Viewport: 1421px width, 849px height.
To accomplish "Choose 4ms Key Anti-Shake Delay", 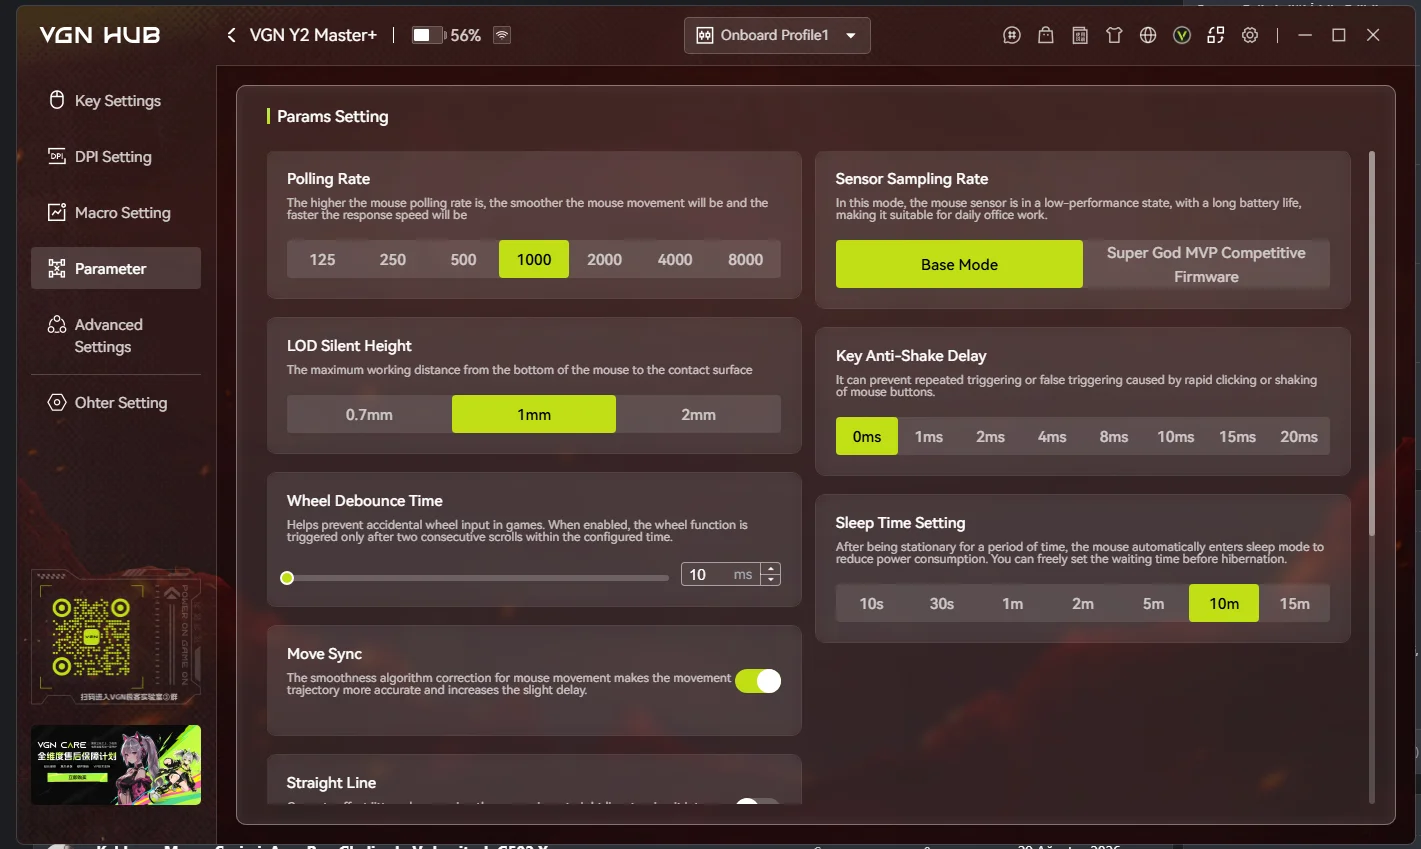I will click(1052, 437).
